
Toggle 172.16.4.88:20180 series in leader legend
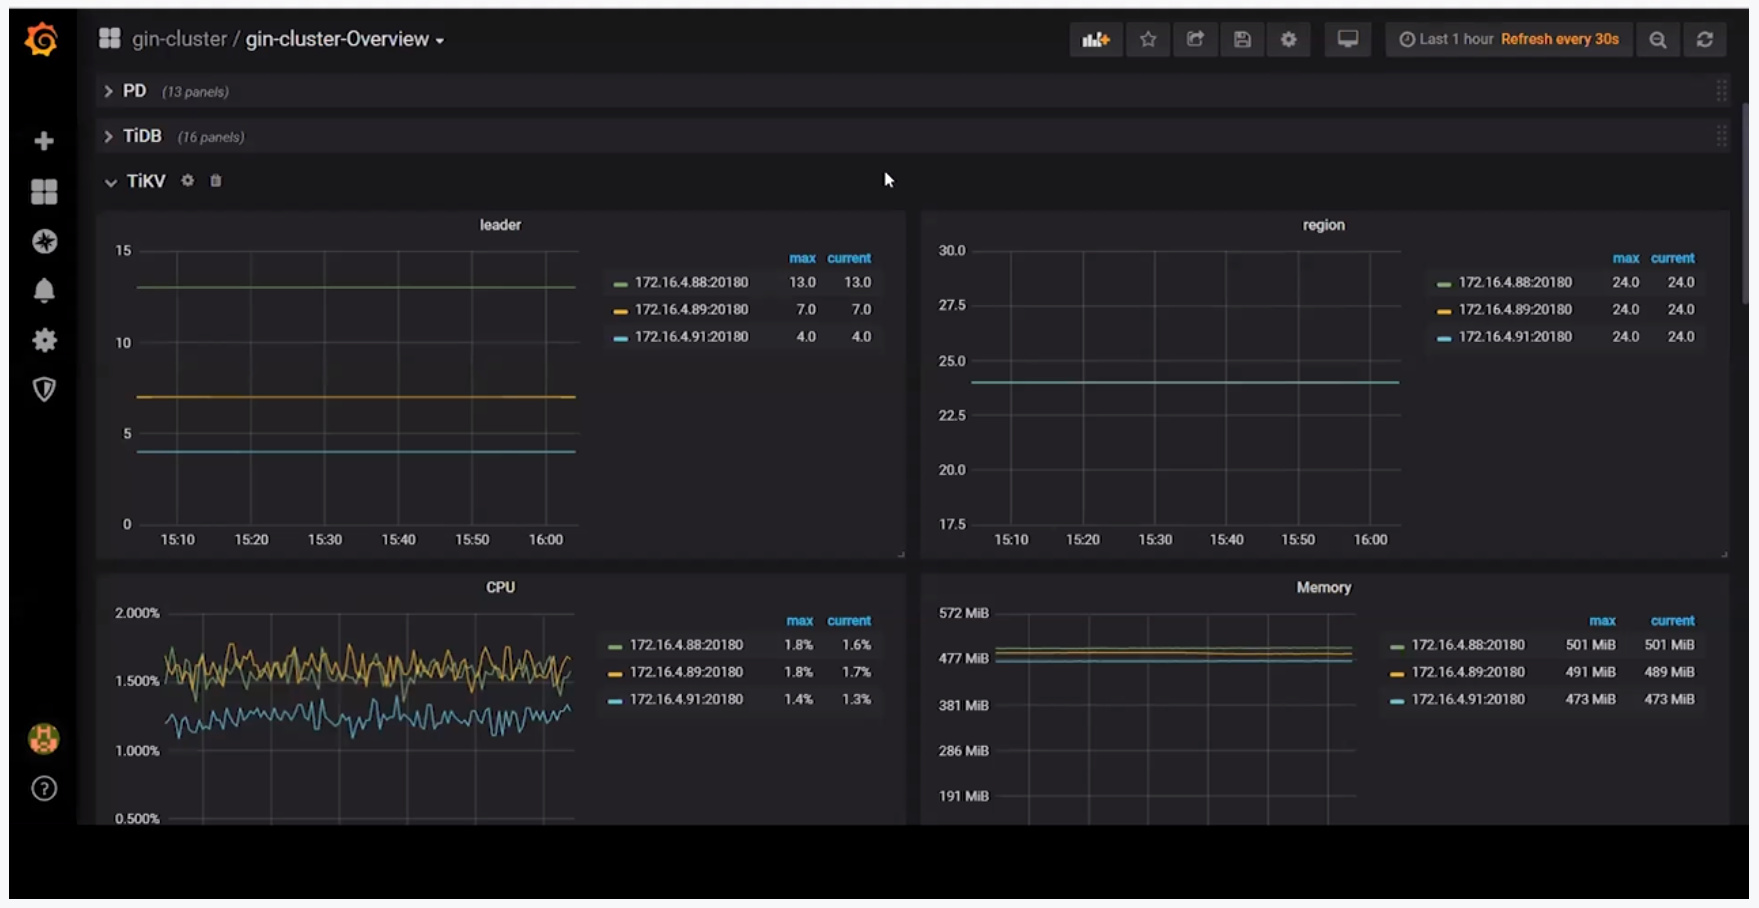[x=690, y=283]
